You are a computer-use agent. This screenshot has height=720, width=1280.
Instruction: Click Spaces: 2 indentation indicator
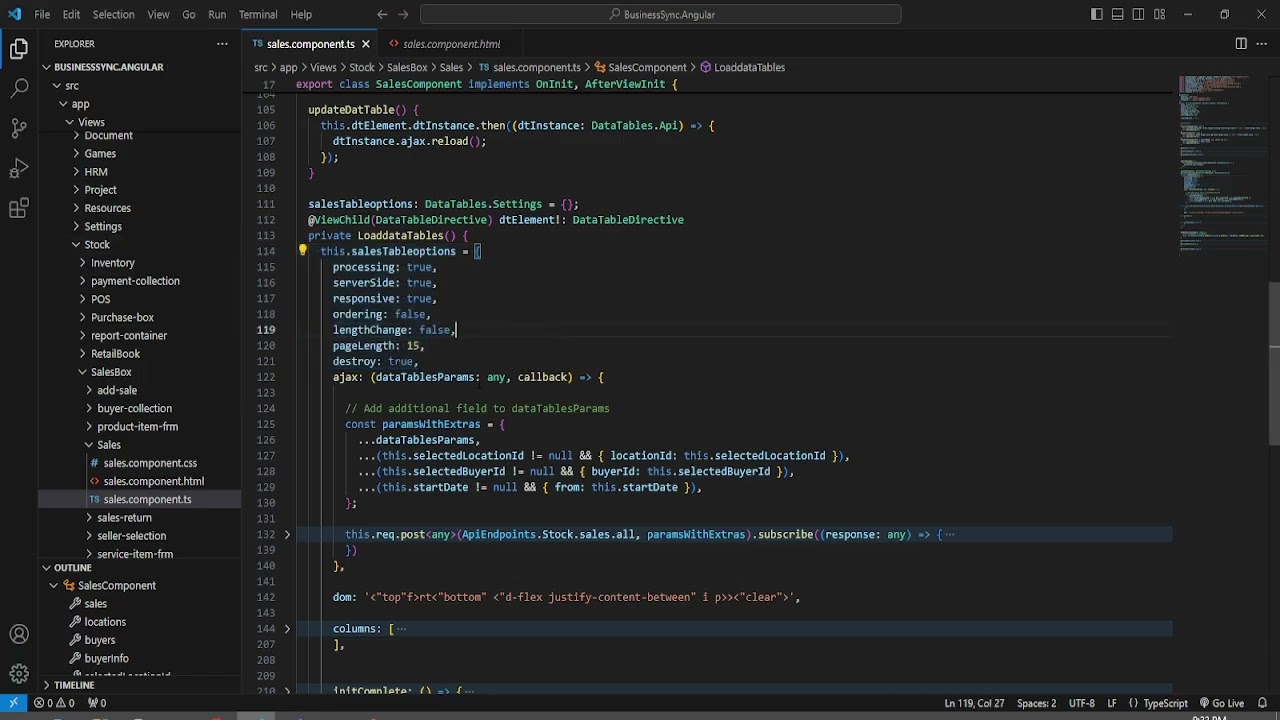pyautogui.click(x=1036, y=703)
